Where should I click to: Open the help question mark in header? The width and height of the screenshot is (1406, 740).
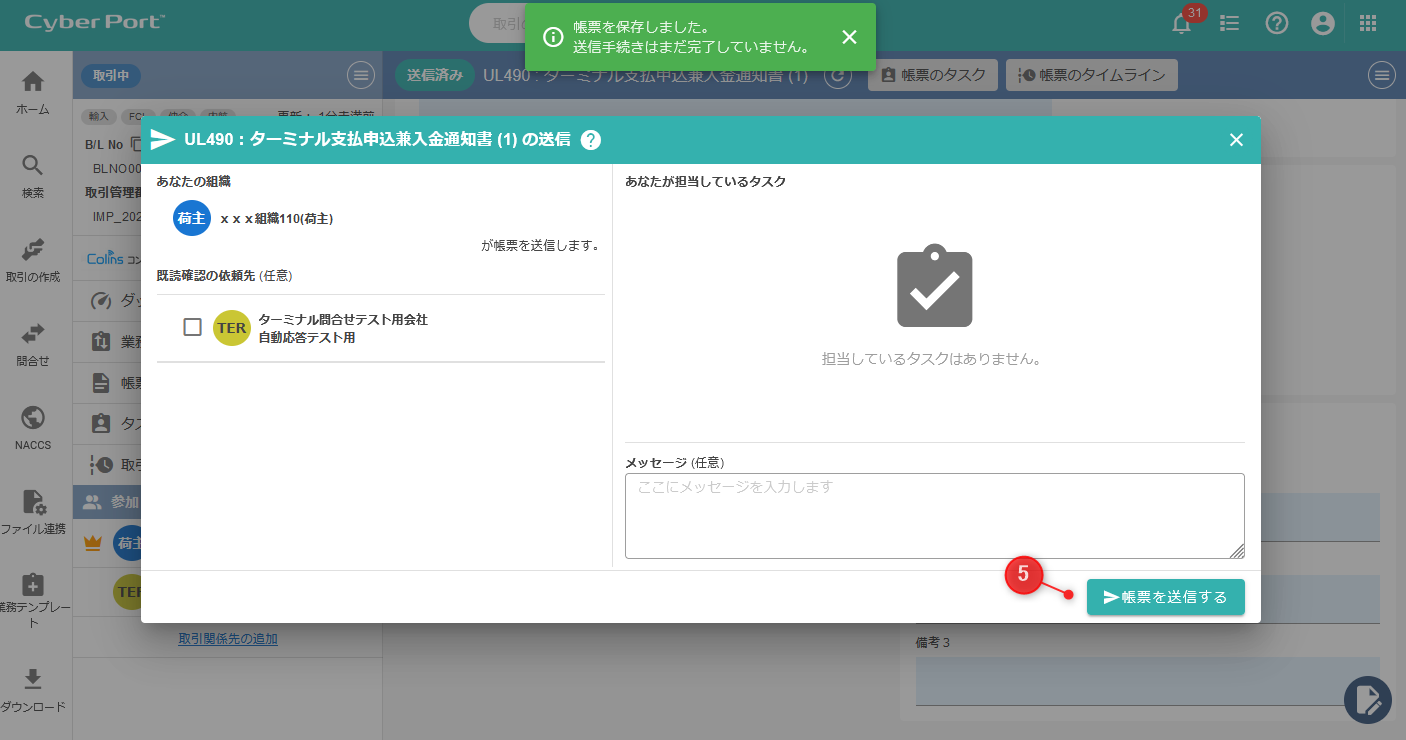click(1276, 24)
